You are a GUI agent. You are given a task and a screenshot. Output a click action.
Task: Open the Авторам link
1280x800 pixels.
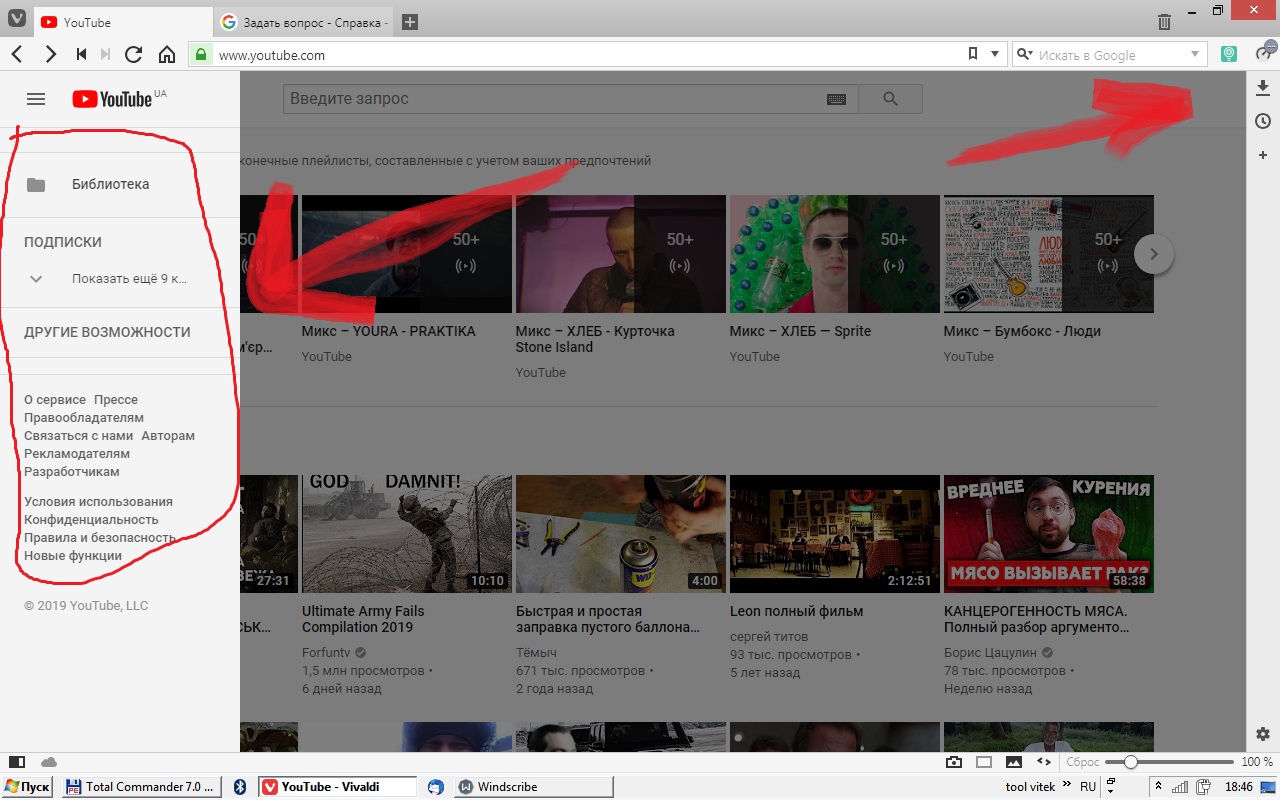click(168, 436)
